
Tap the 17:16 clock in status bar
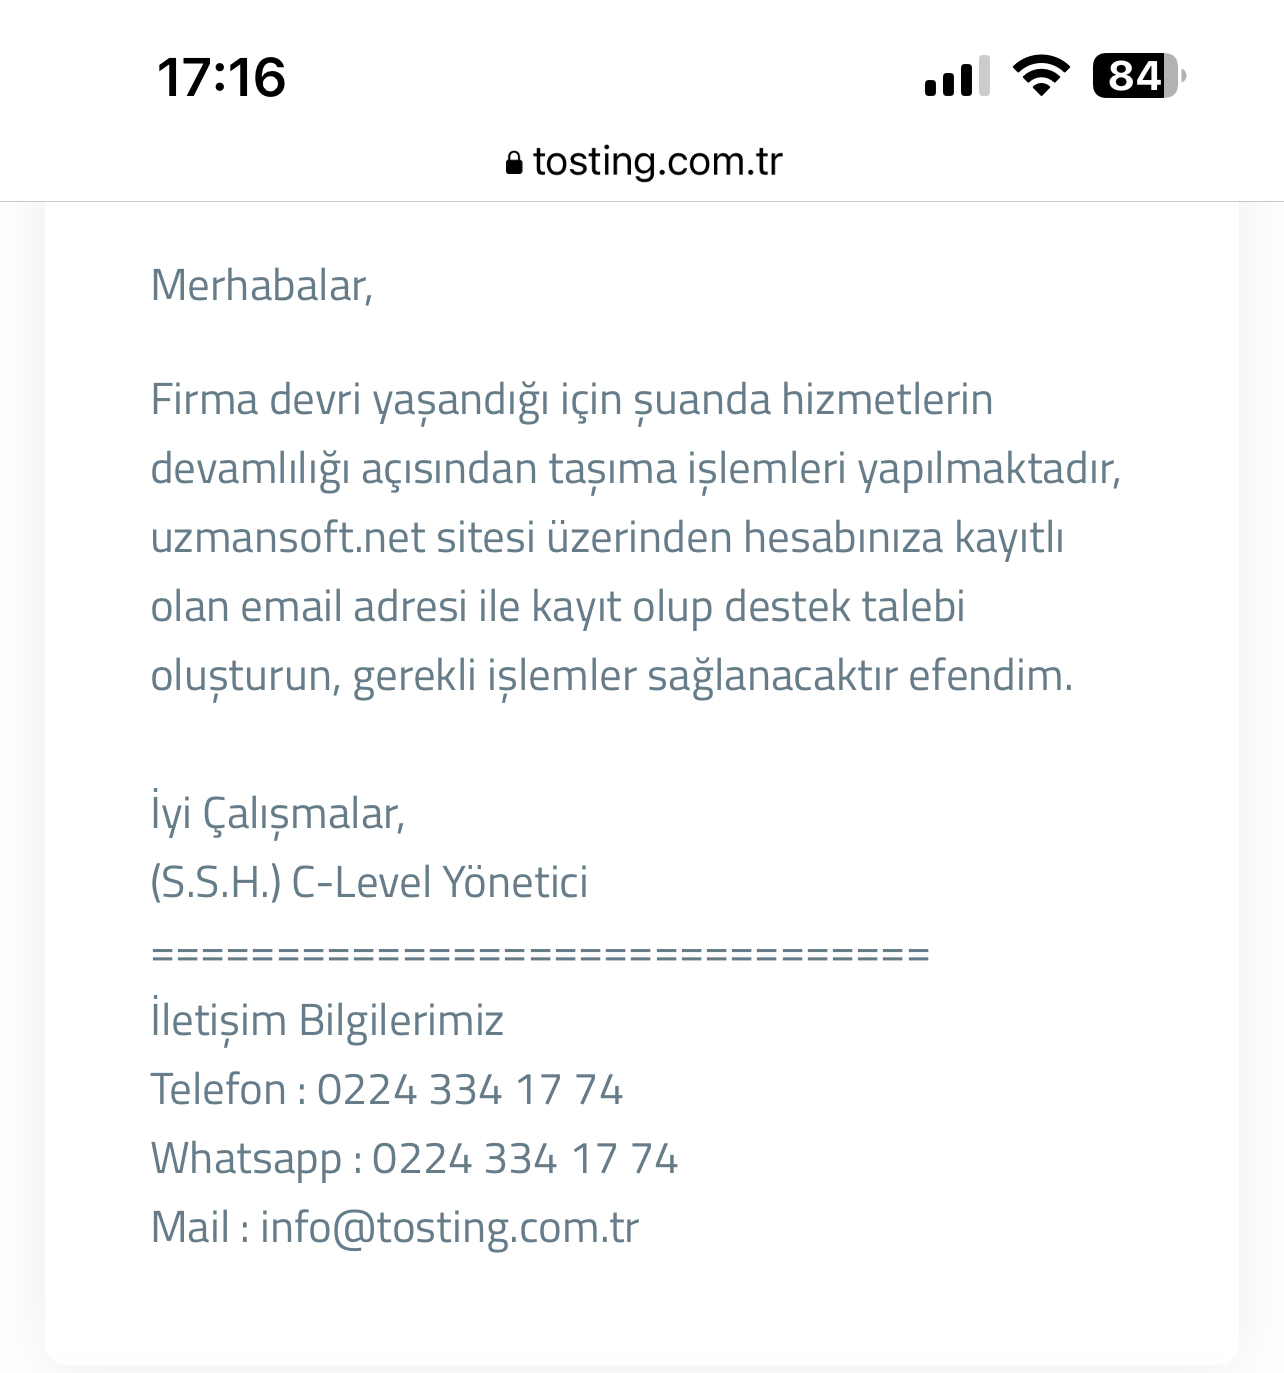(x=221, y=77)
